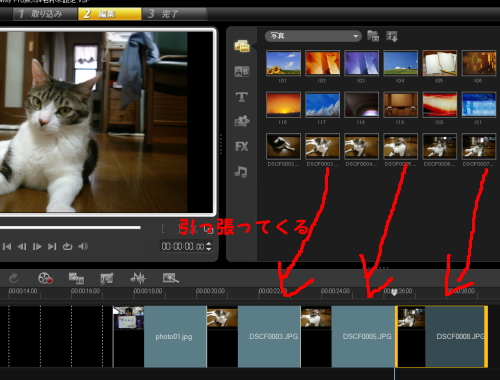The height and width of the screenshot is (380, 500).
Task: Toggle repeat playback button
Action: 67,246
